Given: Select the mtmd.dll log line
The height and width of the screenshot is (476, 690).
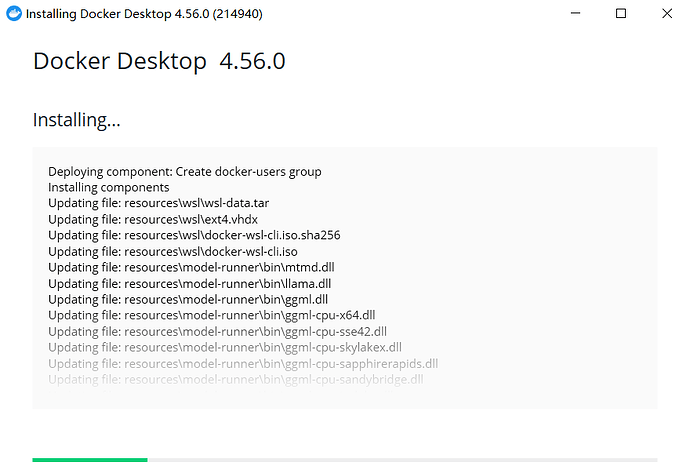Looking at the screenshot, I should pyautogui.click(x=191, y=267).
